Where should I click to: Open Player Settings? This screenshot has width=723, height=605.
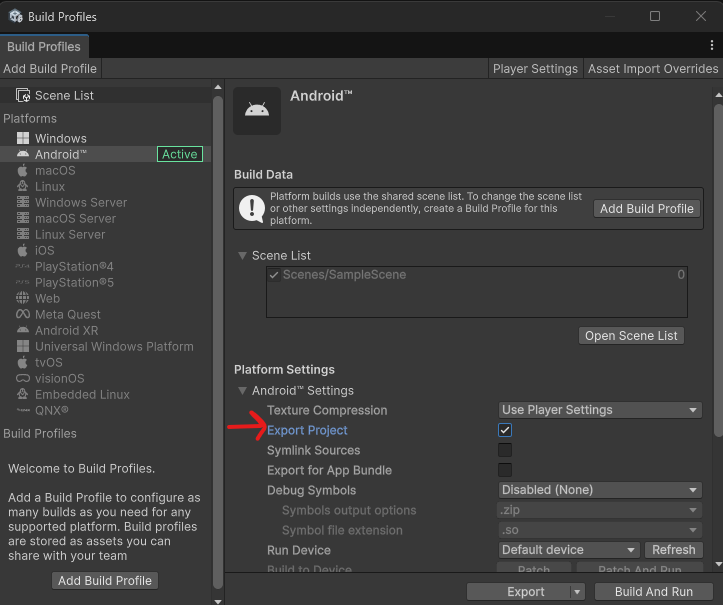pyautogui.click(x=535, y=69)
